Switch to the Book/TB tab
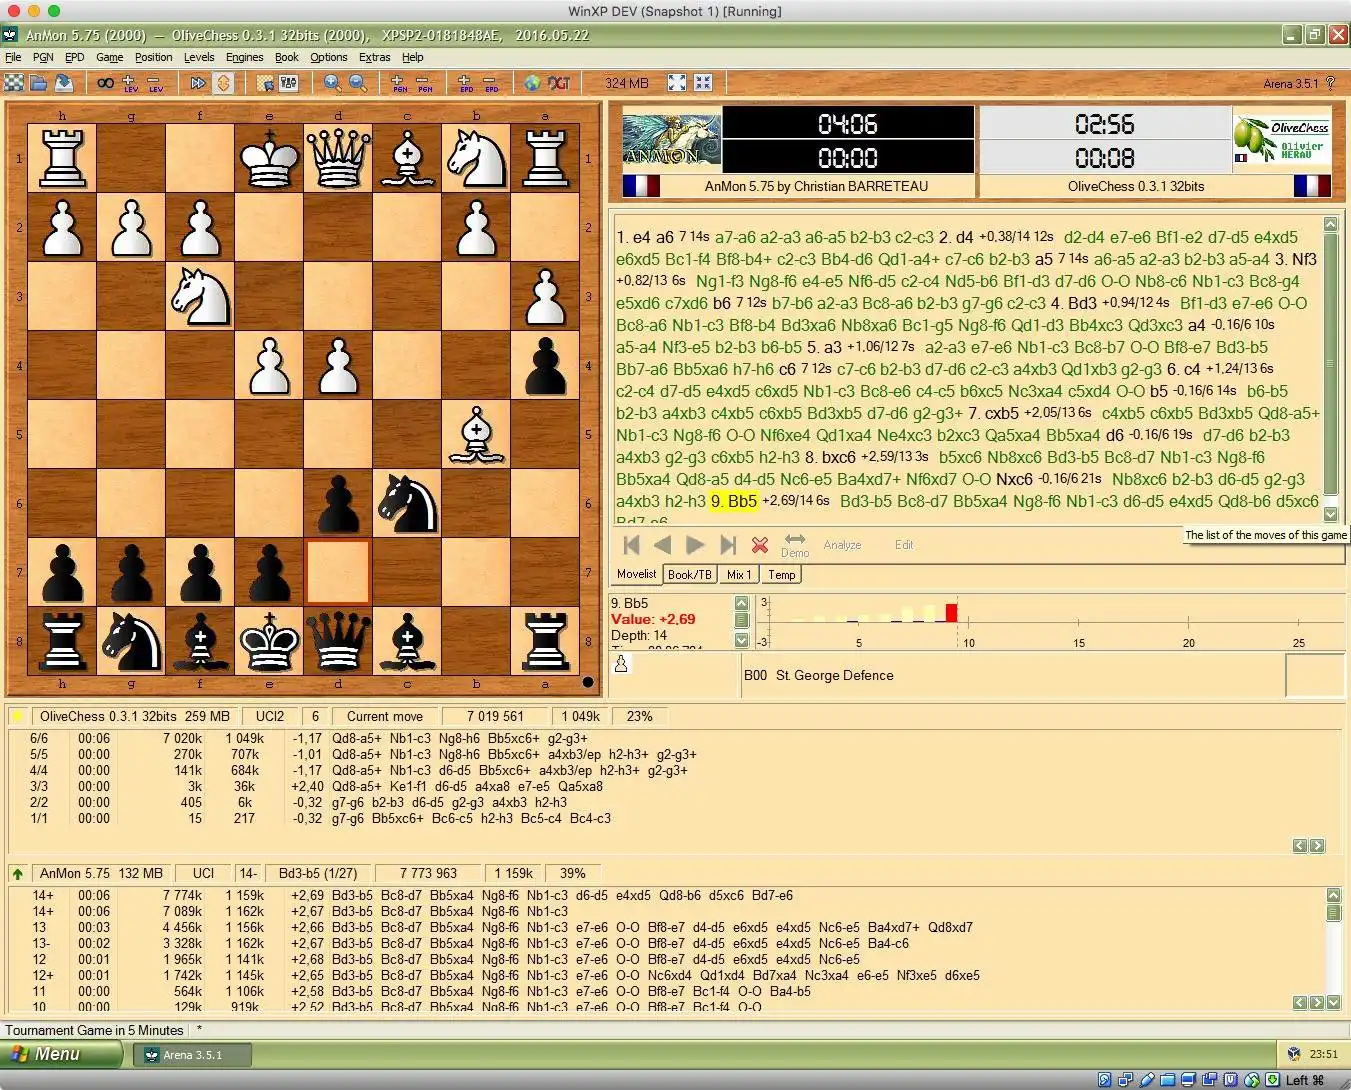Screen dimensions: 1351x1090 click(x=690, y=575)
